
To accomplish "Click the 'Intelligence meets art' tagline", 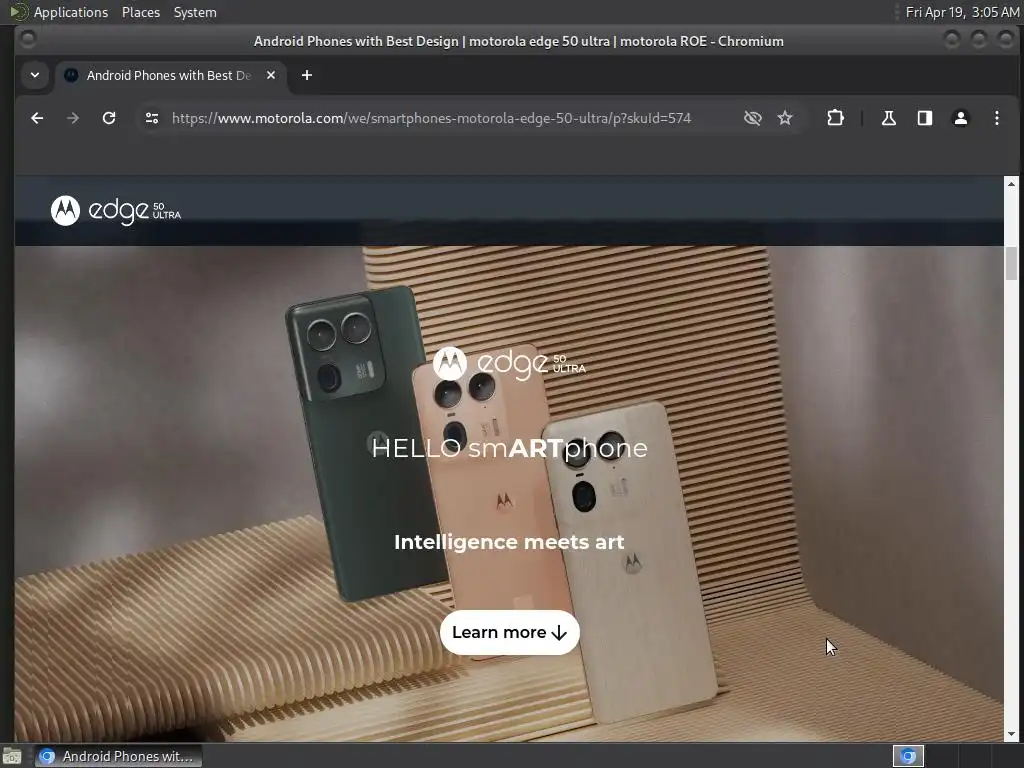I will pos(509,542).
